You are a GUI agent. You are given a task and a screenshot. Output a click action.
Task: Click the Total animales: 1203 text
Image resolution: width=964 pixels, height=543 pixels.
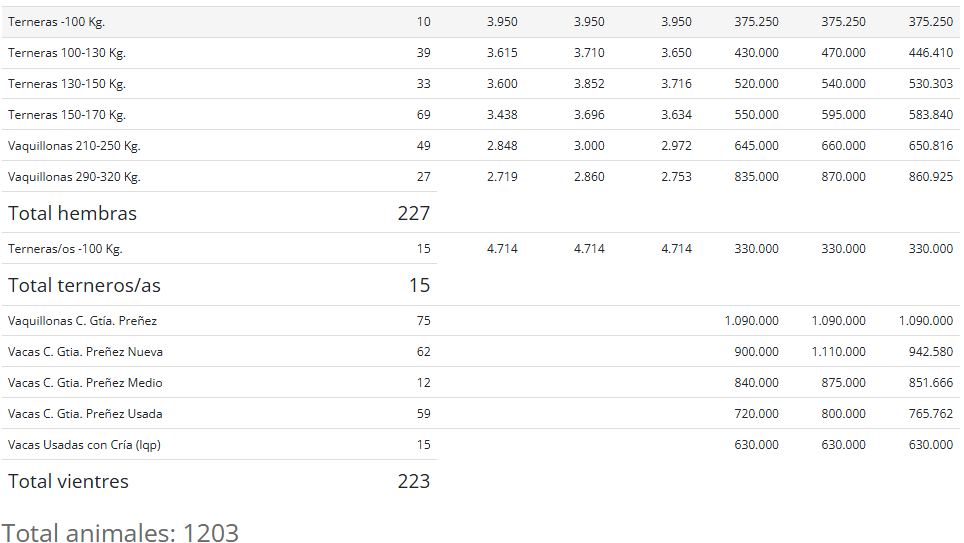click(120, 533)
